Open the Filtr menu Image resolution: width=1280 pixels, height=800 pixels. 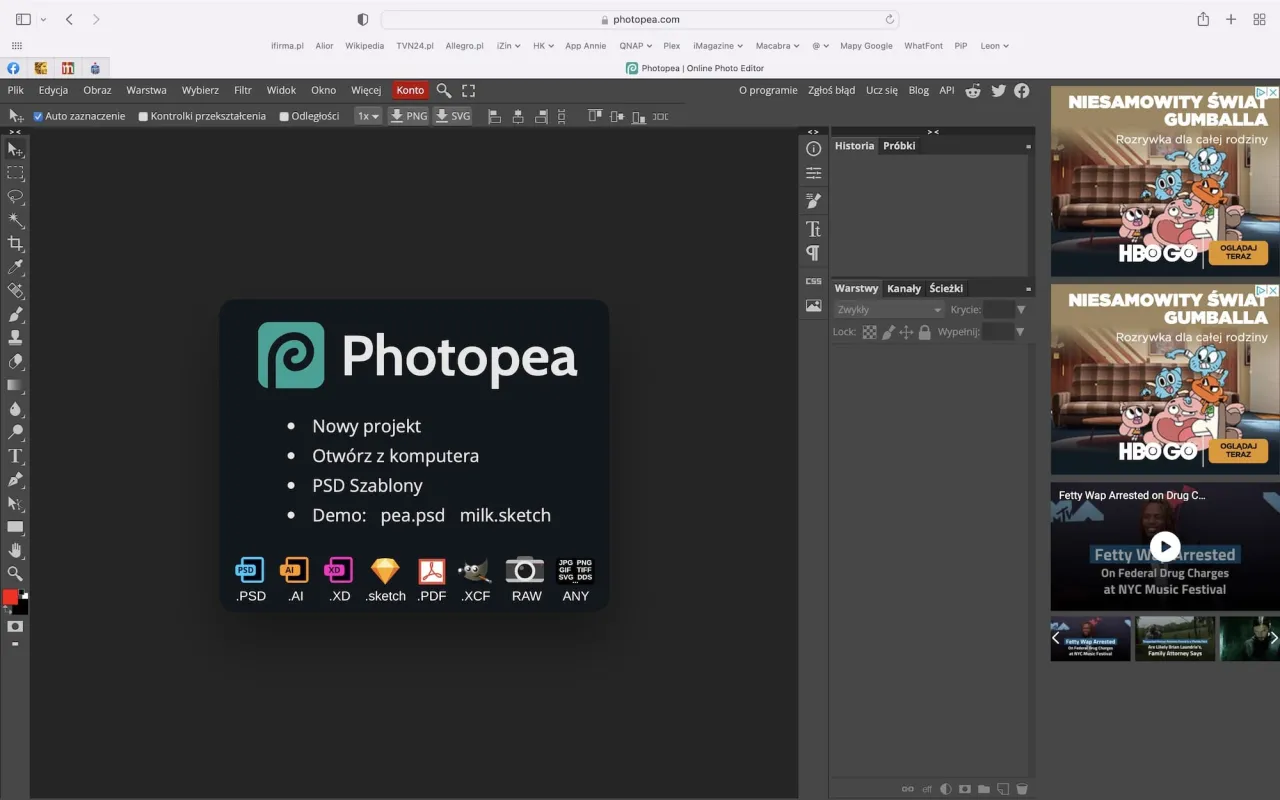pos(242,90)
